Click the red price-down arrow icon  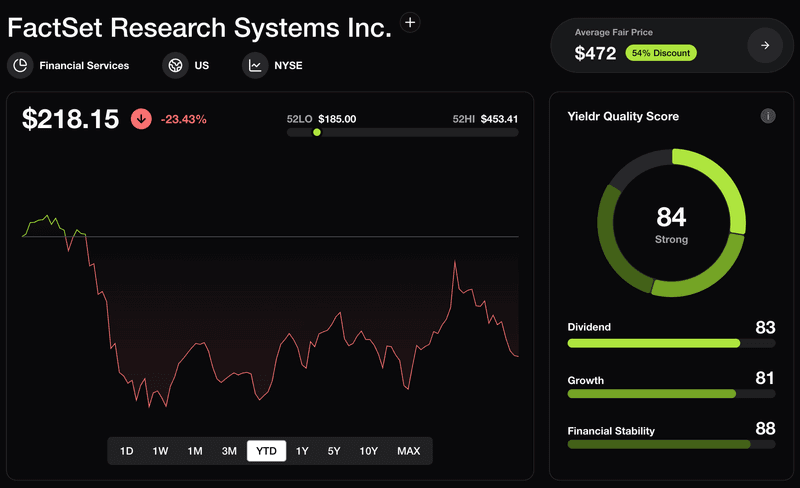pos(141,119)
